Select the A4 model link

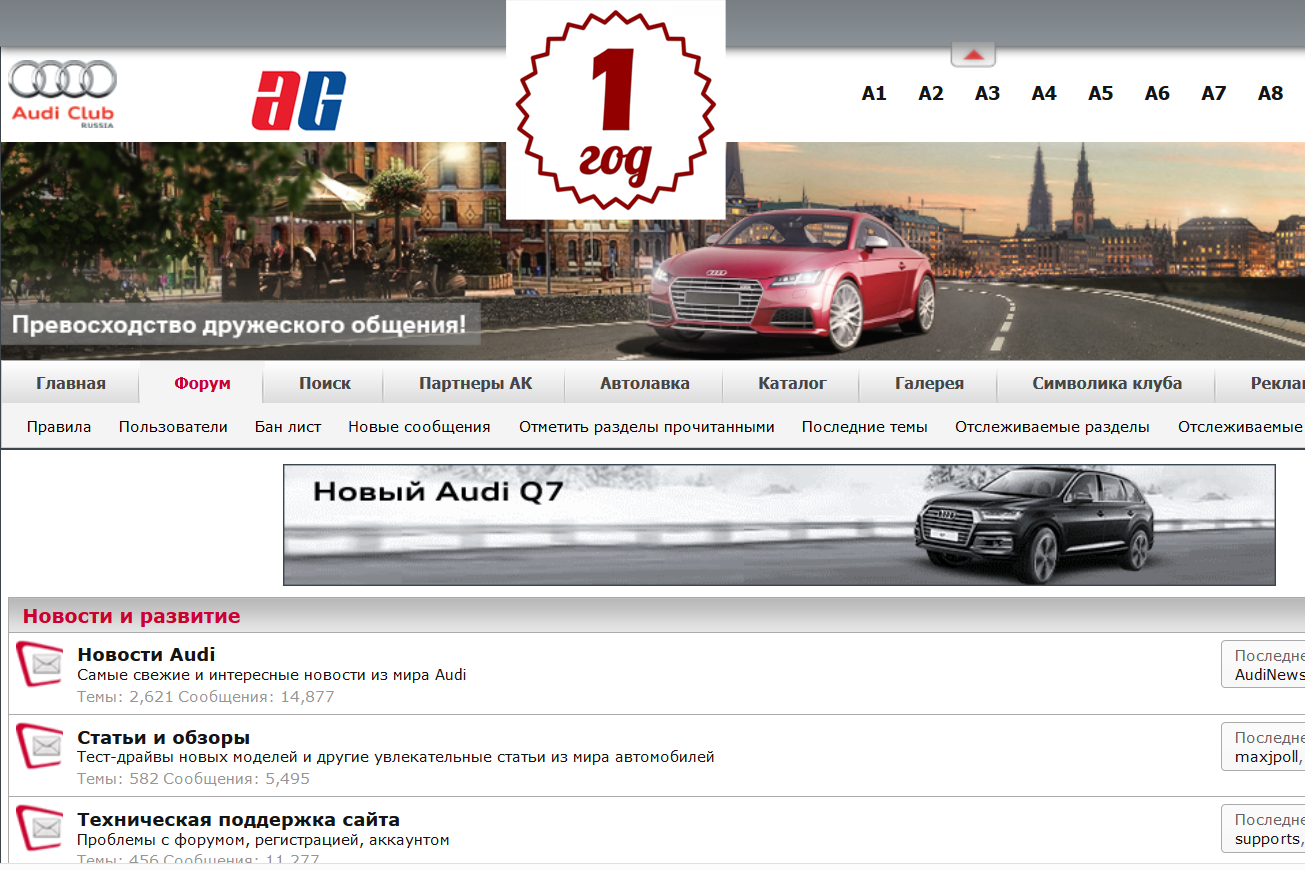[x=1044, y=93]
